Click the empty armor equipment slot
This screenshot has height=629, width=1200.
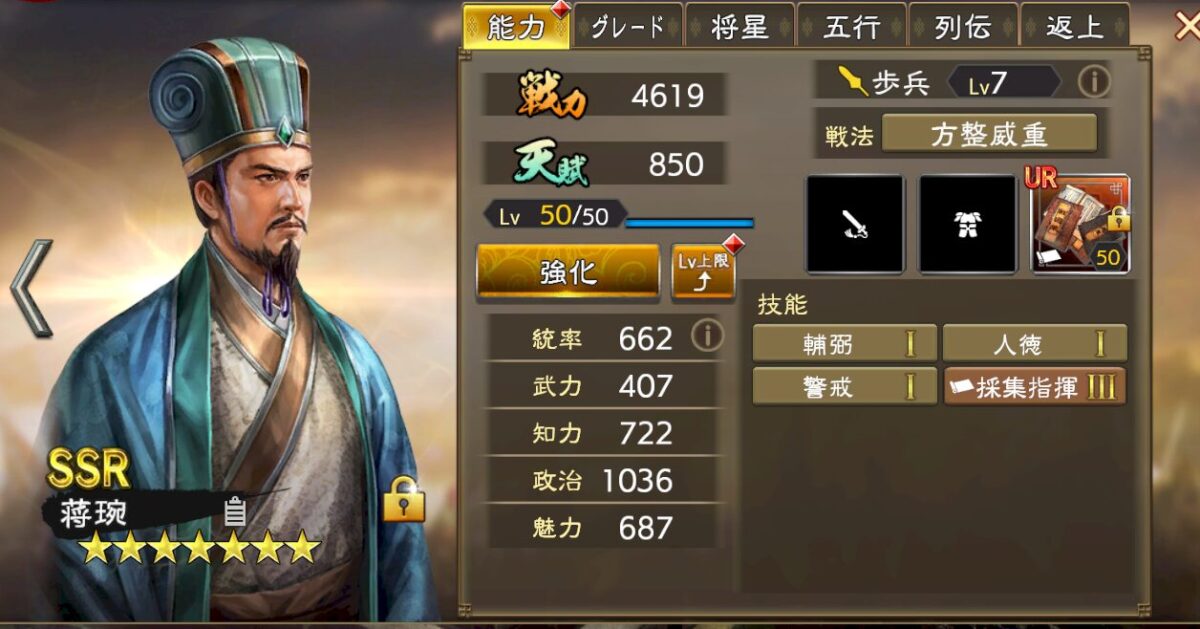click(968, 224)
